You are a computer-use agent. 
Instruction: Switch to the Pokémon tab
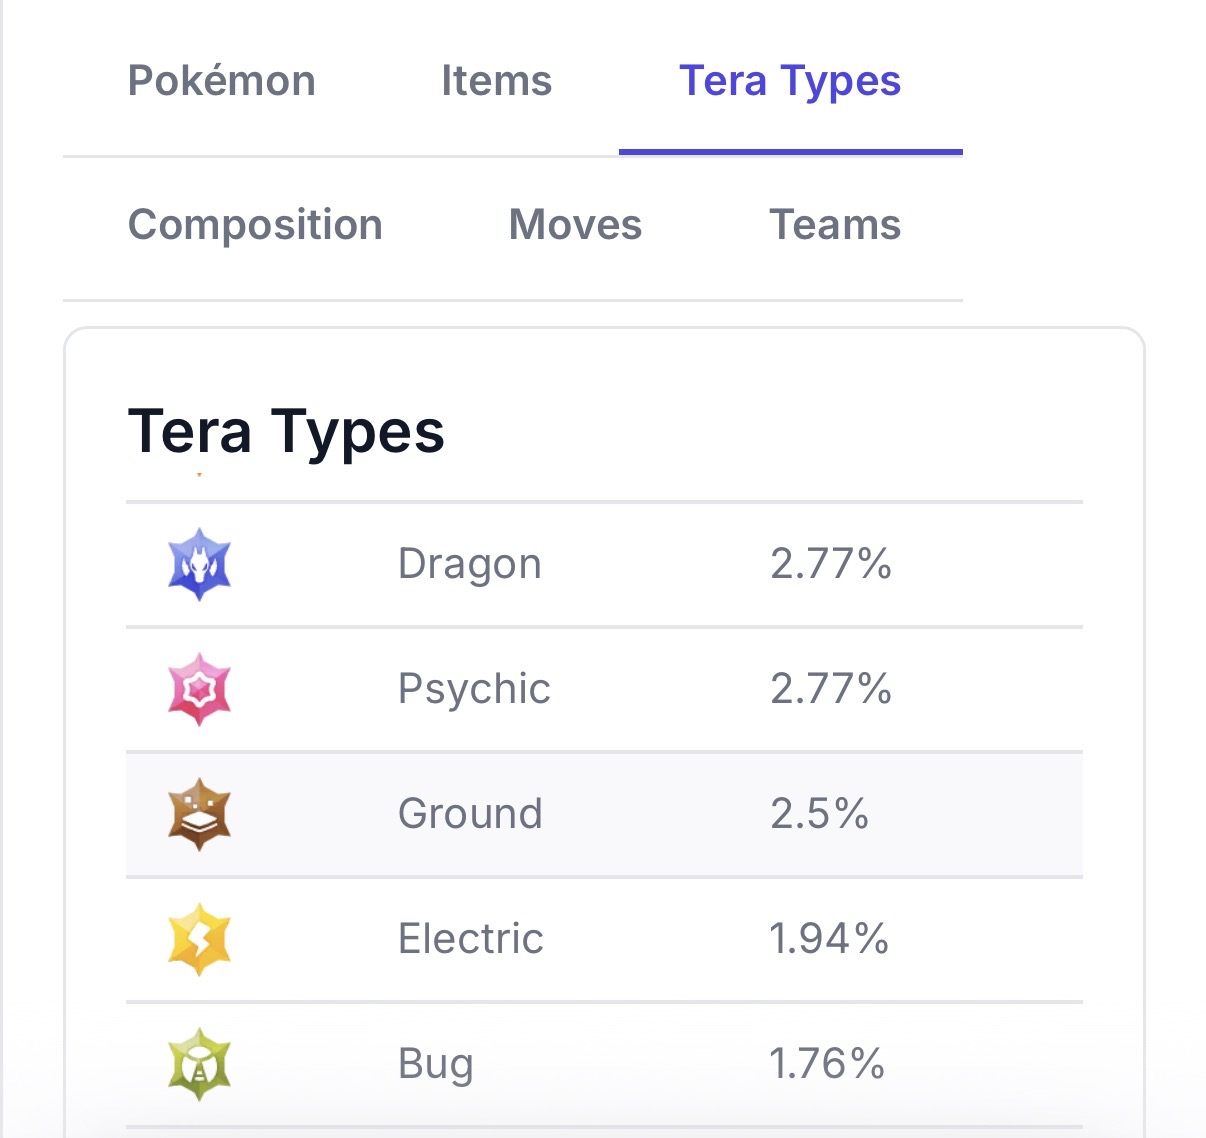pos(222,81)
